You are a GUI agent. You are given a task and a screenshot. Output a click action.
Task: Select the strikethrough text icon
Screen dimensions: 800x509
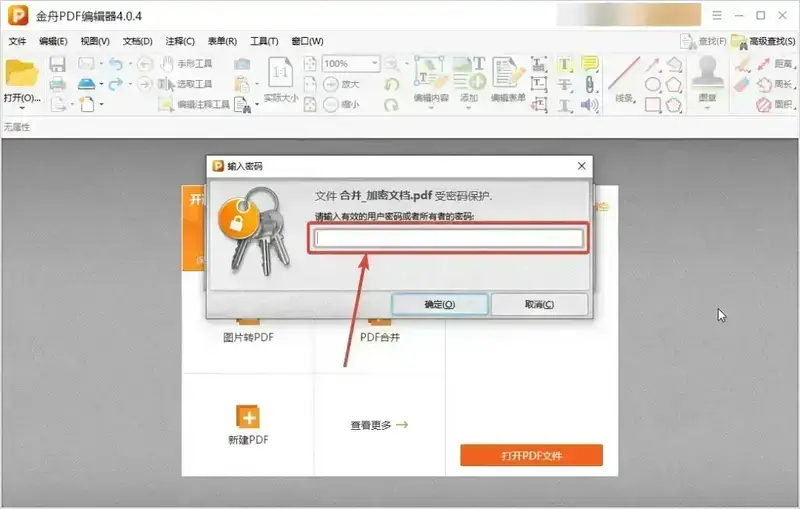(564, 85)
